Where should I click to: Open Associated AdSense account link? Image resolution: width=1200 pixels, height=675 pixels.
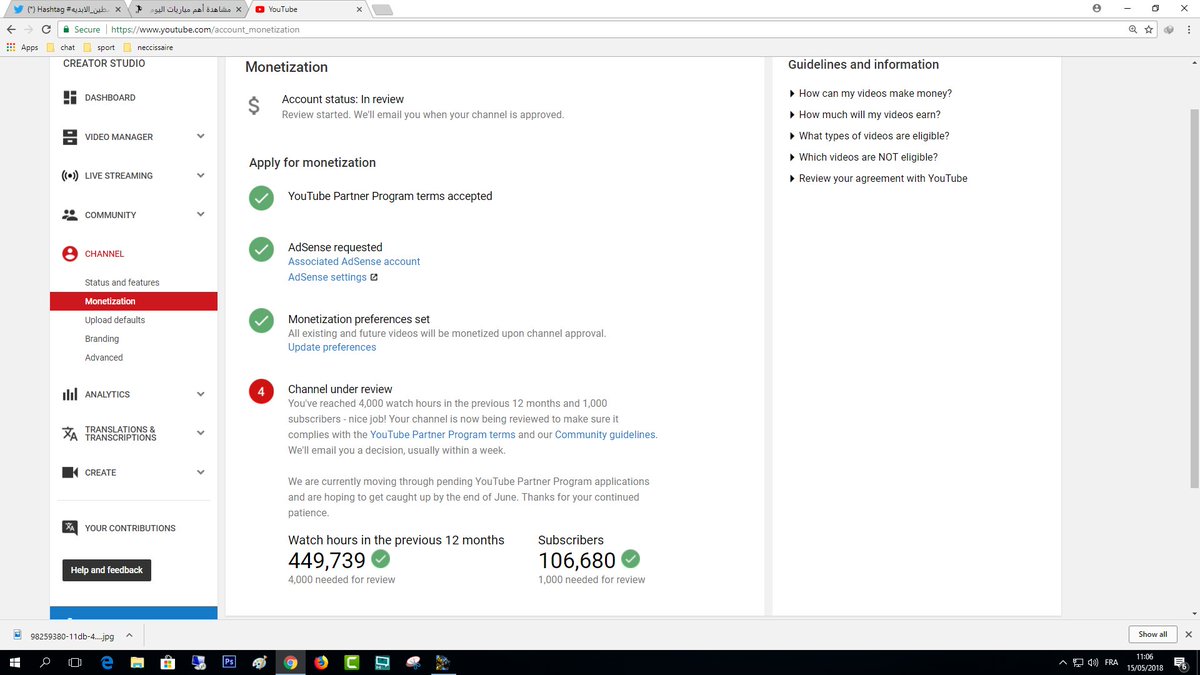pyautogui.click(x=354, y=261)
